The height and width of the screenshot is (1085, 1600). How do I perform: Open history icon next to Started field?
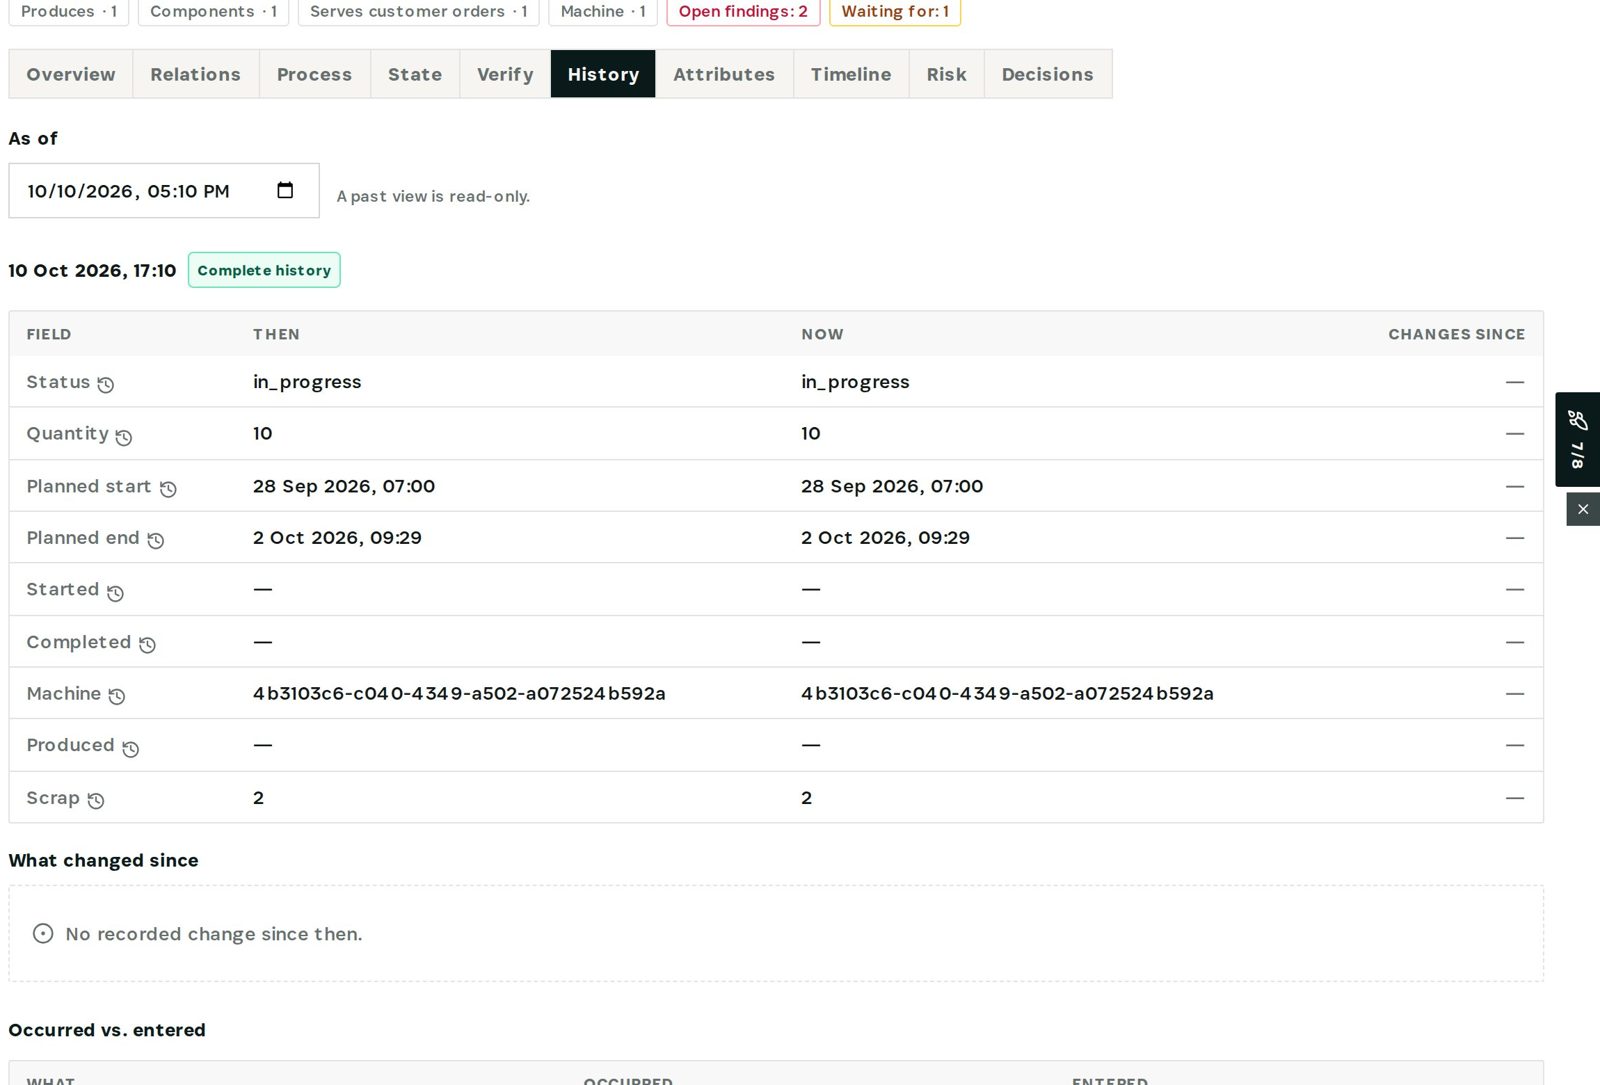point(115,593)
